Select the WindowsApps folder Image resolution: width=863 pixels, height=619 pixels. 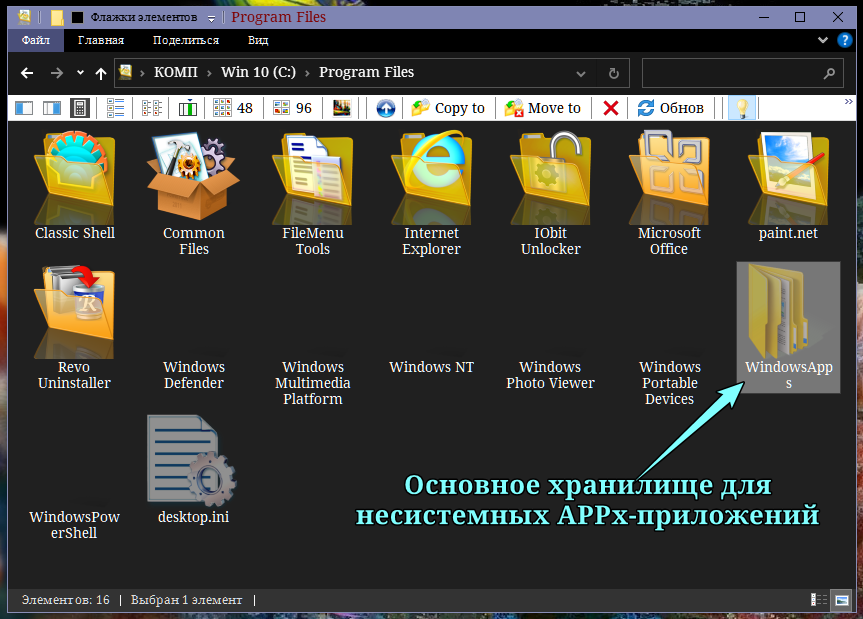click(789, 327)
